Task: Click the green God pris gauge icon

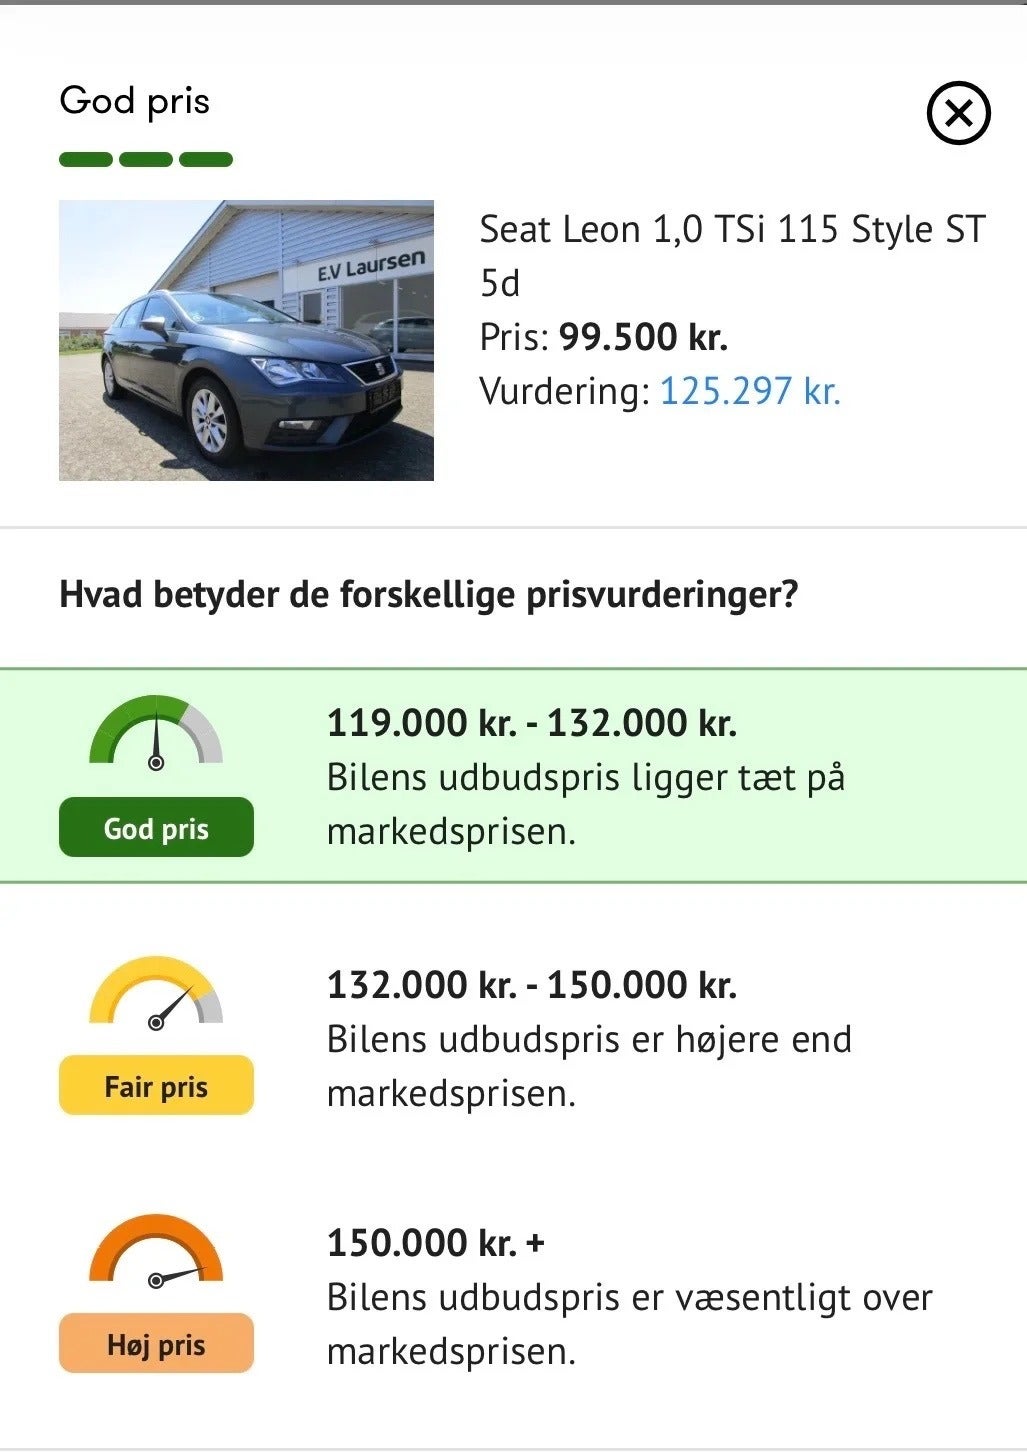Action: 156,733
